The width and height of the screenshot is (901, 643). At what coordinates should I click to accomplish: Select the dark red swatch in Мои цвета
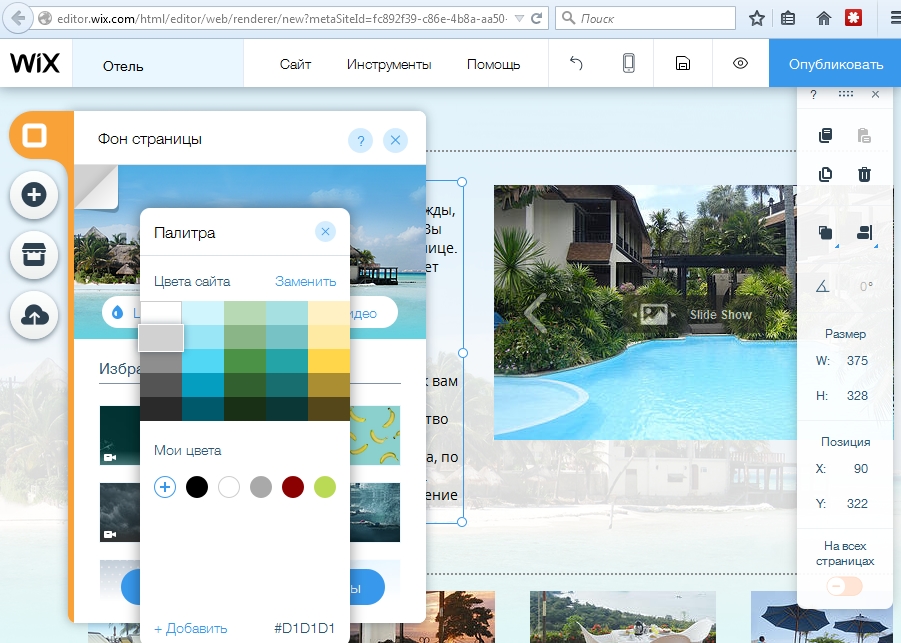pyautogui.click(x=292, y=487)
